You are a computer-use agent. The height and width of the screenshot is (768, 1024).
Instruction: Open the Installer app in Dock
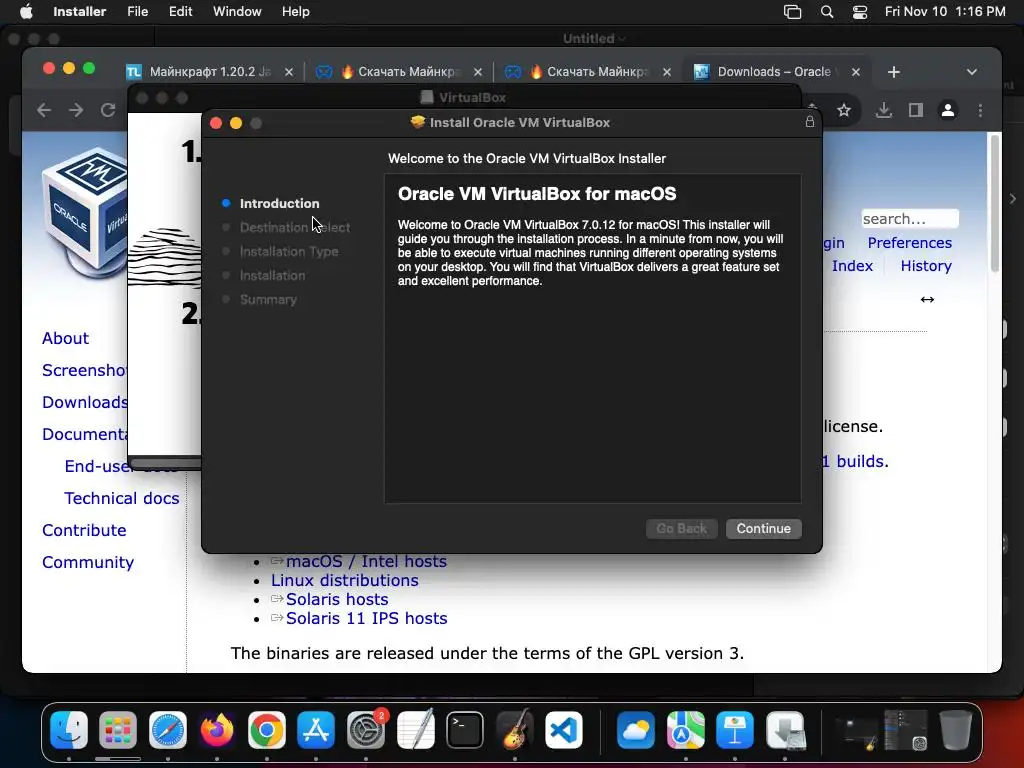(x=785, y=729)
